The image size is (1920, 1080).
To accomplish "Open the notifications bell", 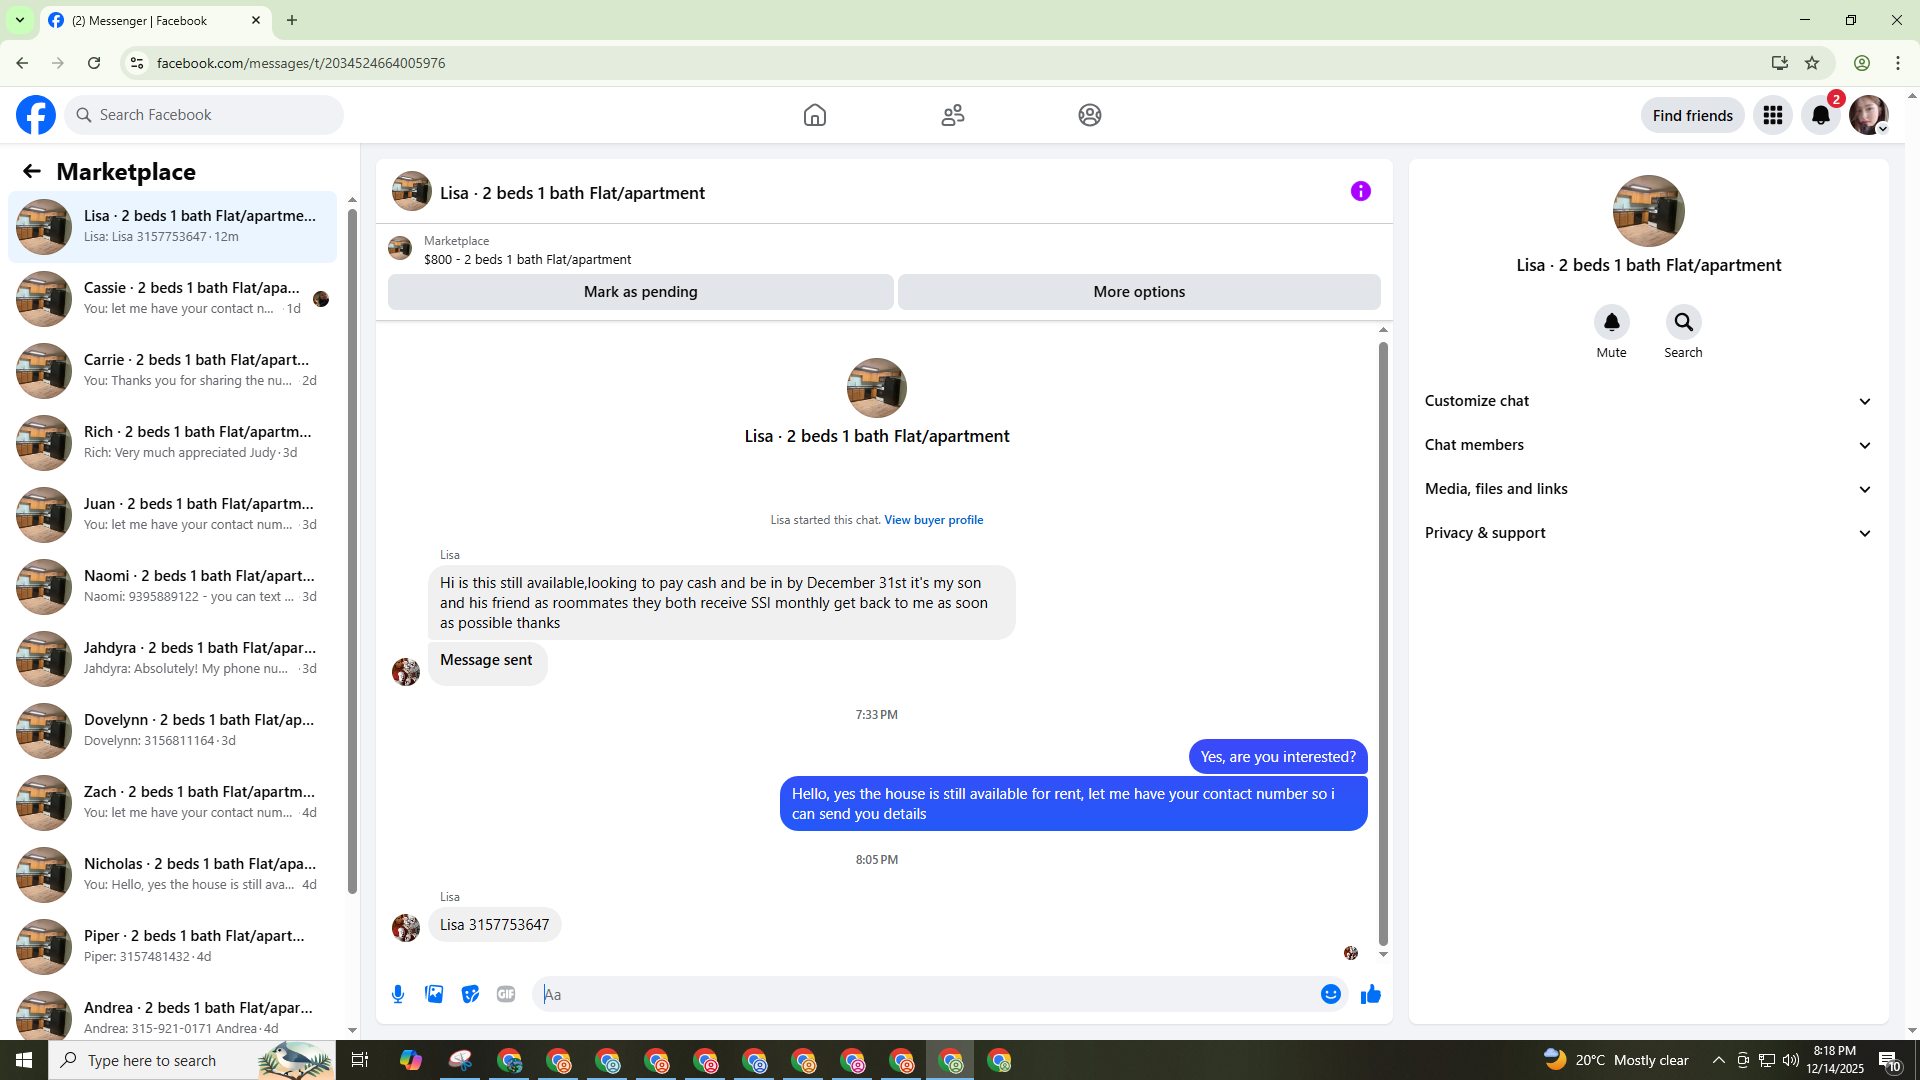I will pyautogui.click(x=1820, y=115).
